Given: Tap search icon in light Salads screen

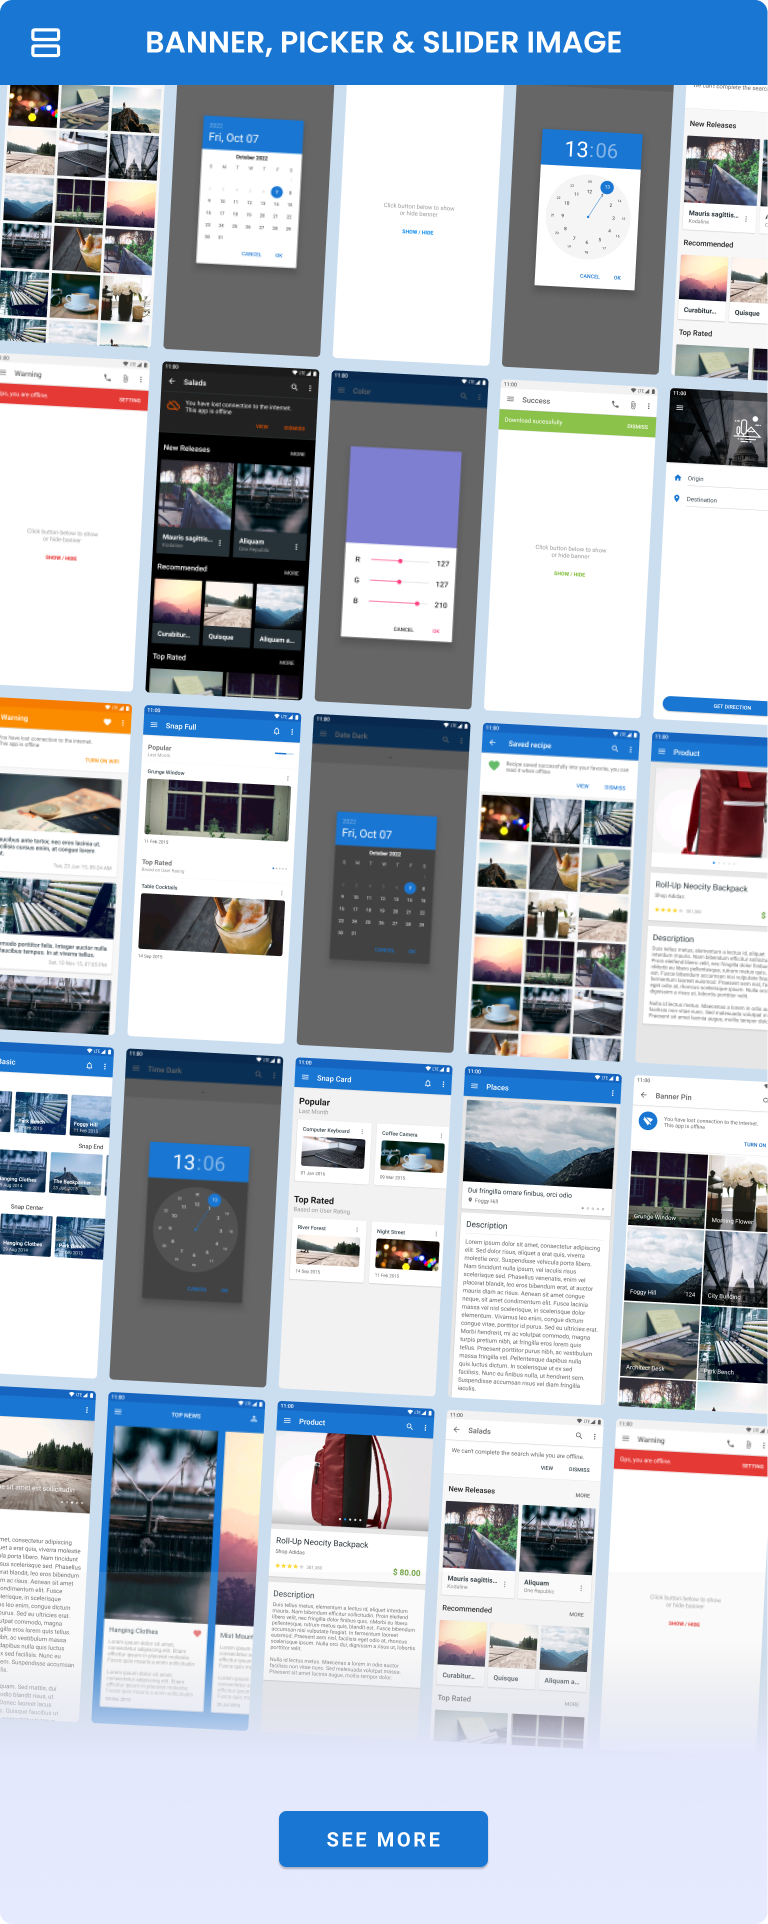Looking at the screenshot, I should 578,1435.
